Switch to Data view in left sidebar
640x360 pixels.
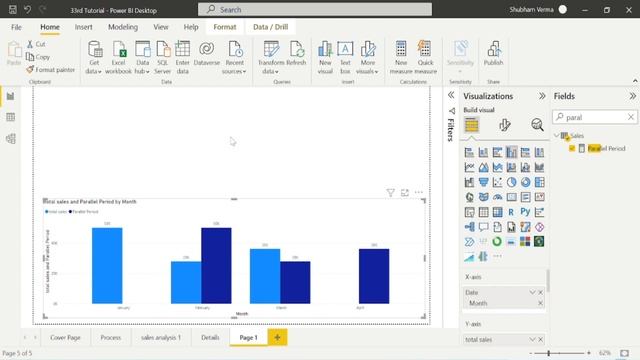coord(11,118)
